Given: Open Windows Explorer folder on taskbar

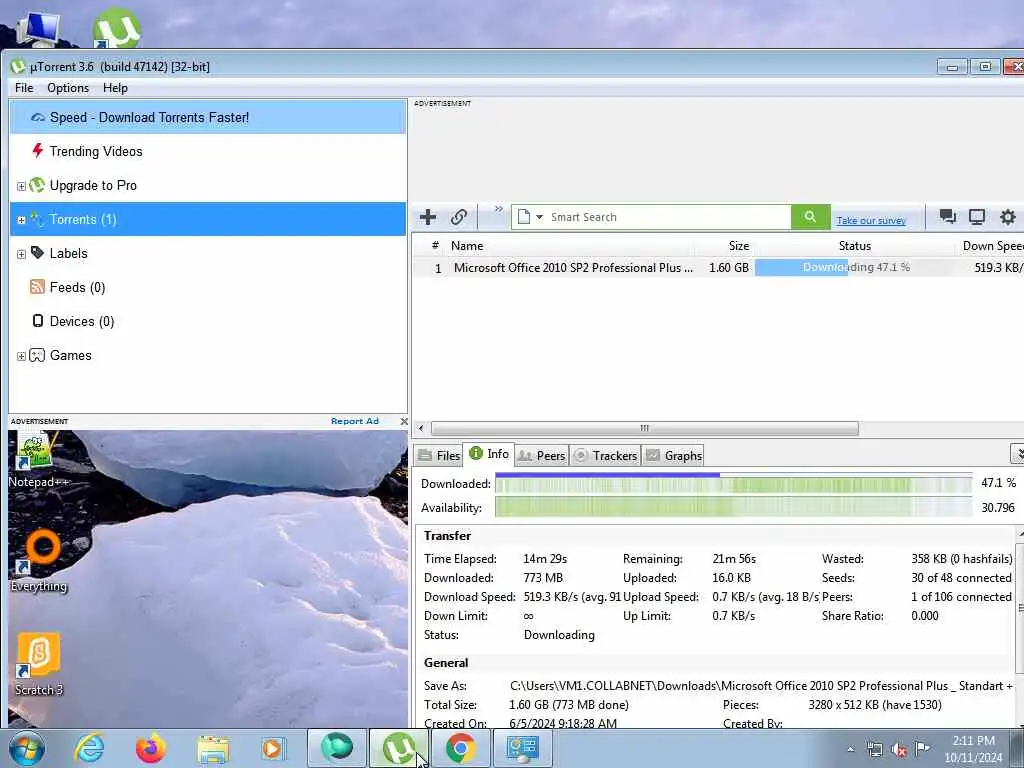Looking at the screenshot, I should [214, 750].
